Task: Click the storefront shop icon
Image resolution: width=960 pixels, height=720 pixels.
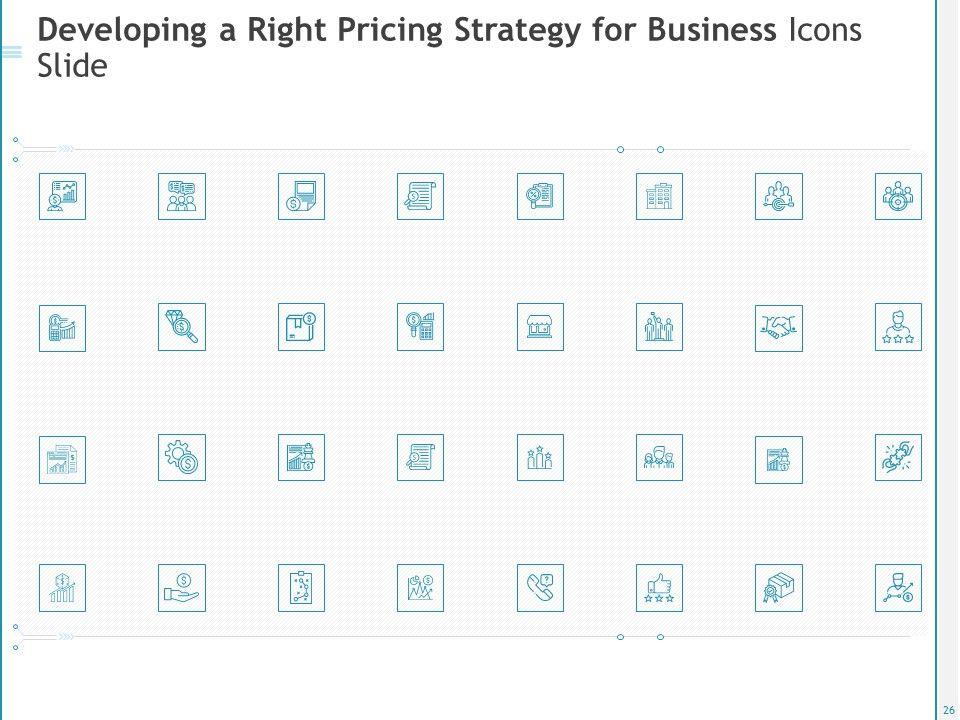Action: coord(540,327)
